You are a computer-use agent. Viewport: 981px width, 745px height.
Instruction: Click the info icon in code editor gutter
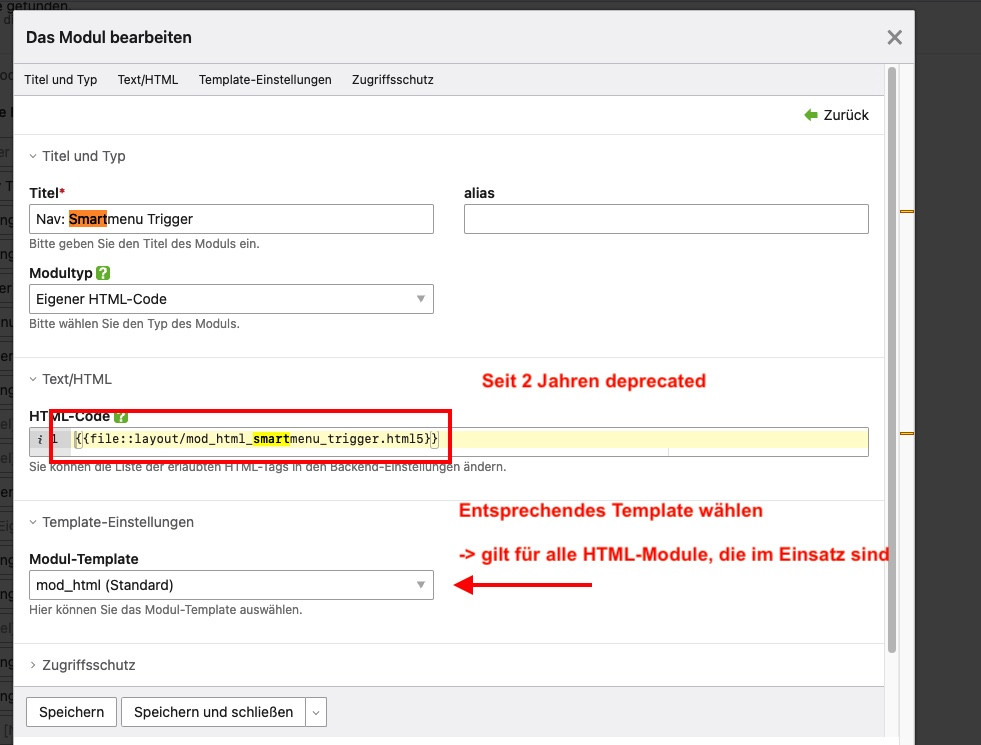pos(39,439)
